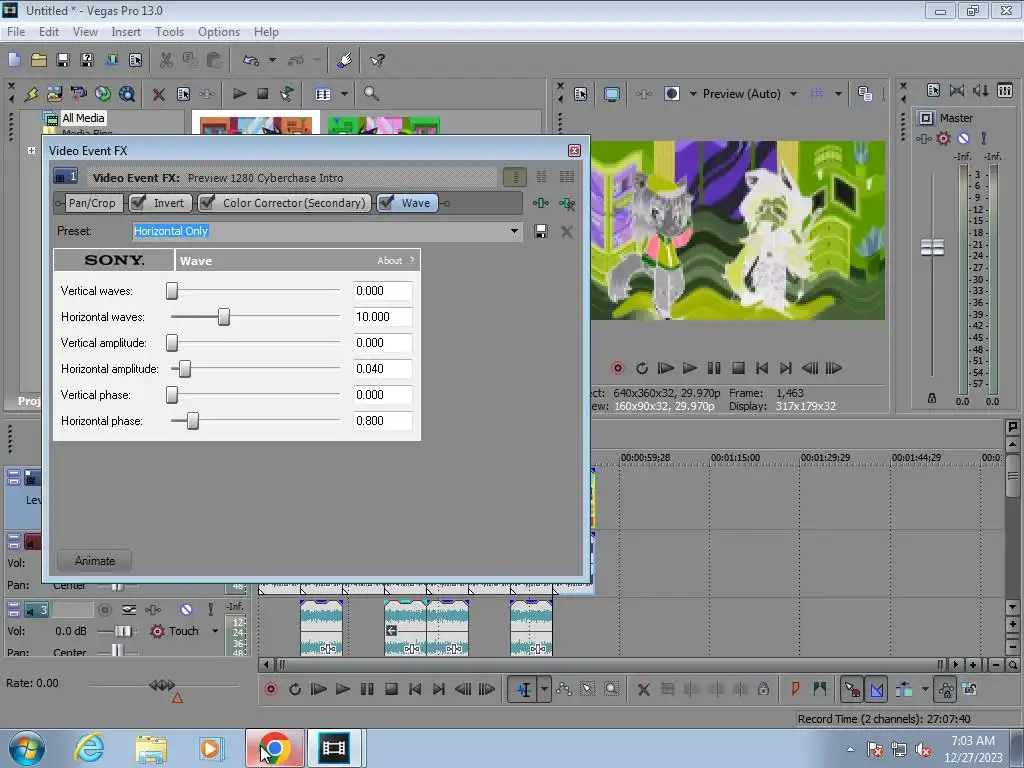Click the Animate button
The height and width of the screenshot is (768, 1024).
tap(95, 561)
